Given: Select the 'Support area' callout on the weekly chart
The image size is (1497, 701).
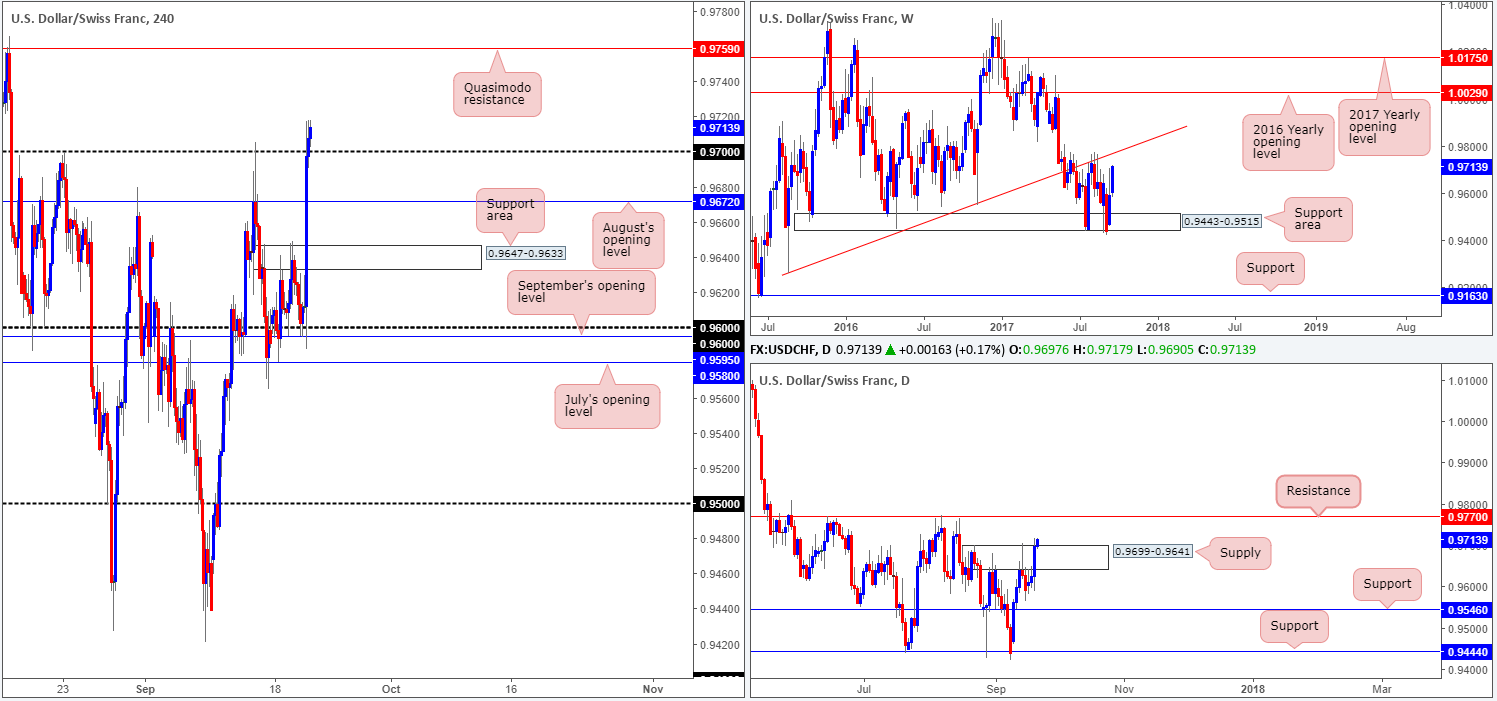Looking at the screenshot, I should point(1317,218).
